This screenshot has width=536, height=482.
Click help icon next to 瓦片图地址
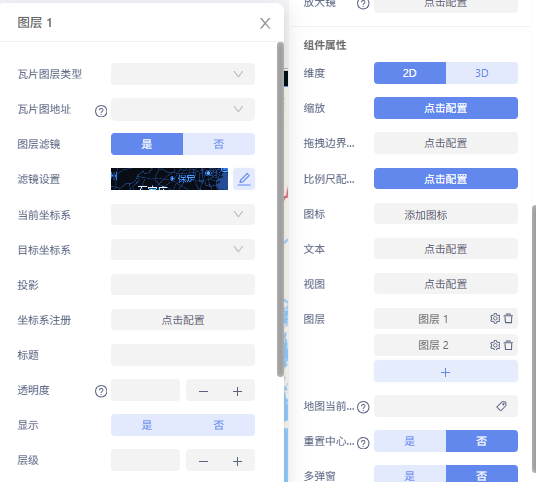(101, 111)
